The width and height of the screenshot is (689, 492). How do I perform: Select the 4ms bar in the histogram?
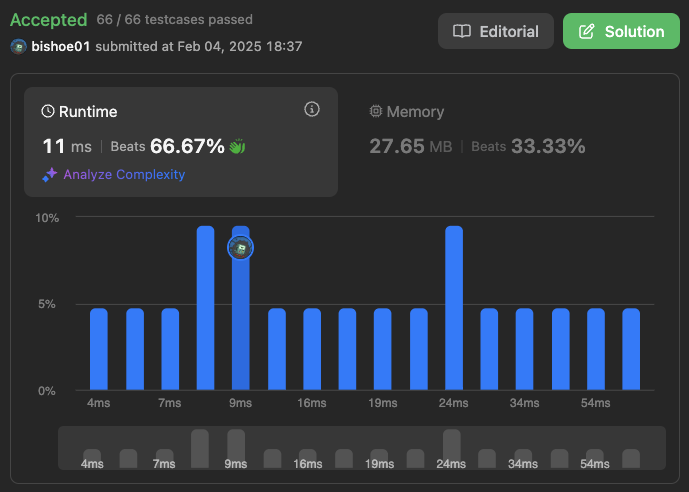[99, 349]
